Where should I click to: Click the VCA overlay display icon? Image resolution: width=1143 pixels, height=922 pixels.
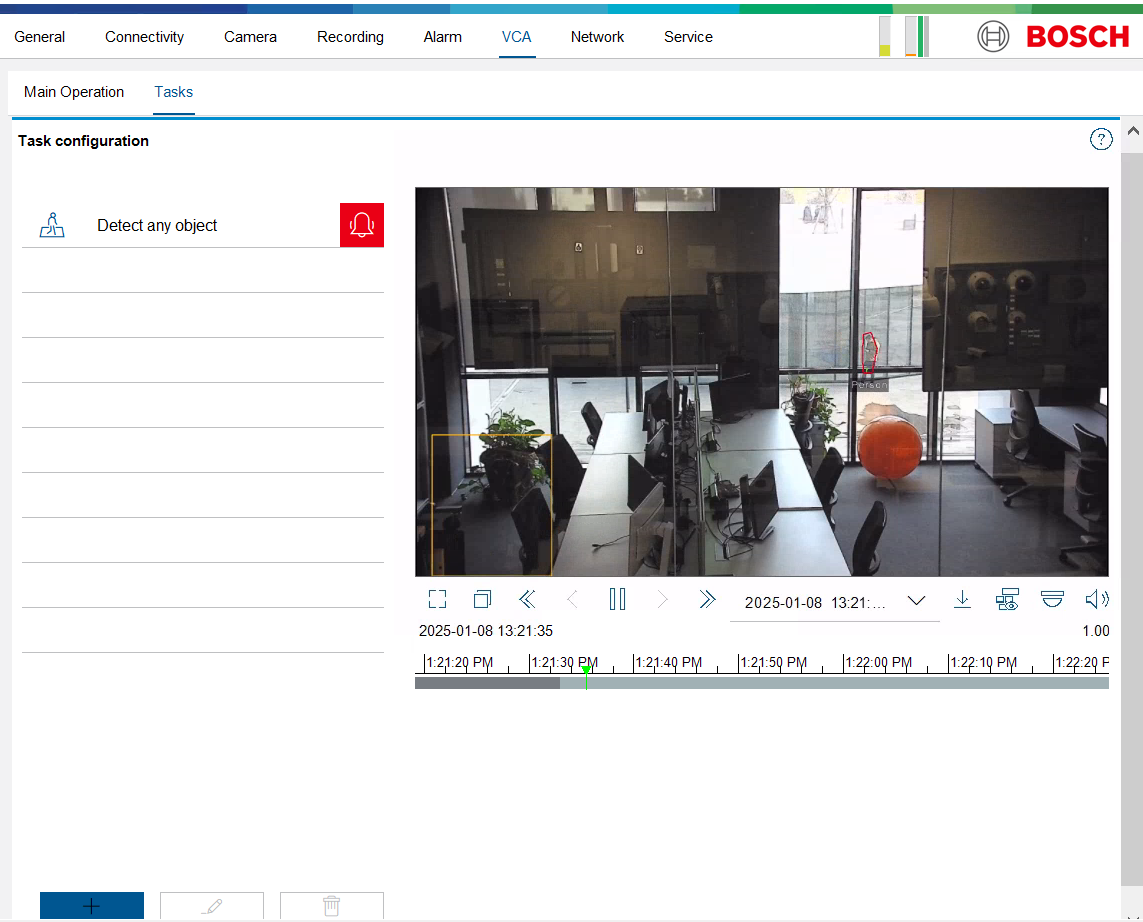point(1007,600)
